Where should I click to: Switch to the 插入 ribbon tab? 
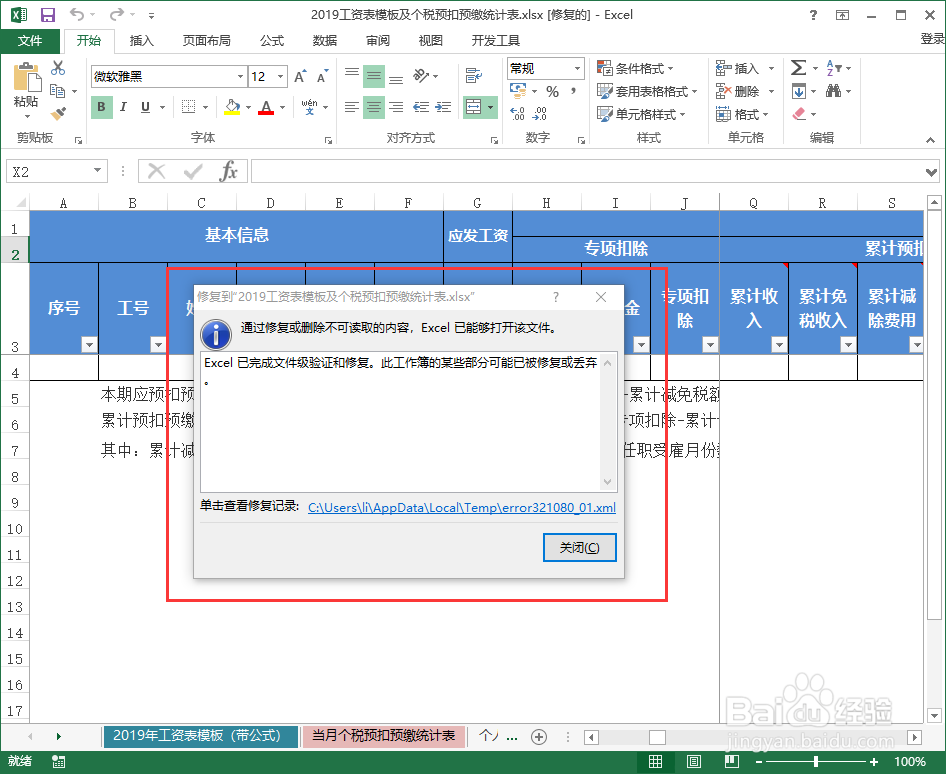141,41
